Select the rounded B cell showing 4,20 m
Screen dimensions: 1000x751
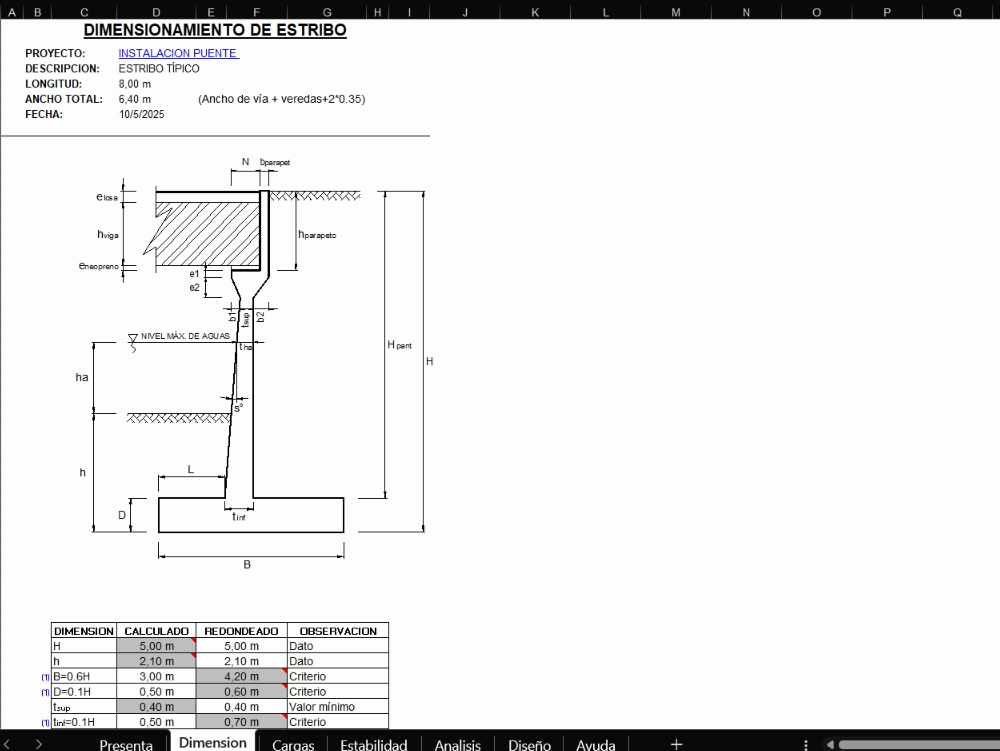pos(241,676)
